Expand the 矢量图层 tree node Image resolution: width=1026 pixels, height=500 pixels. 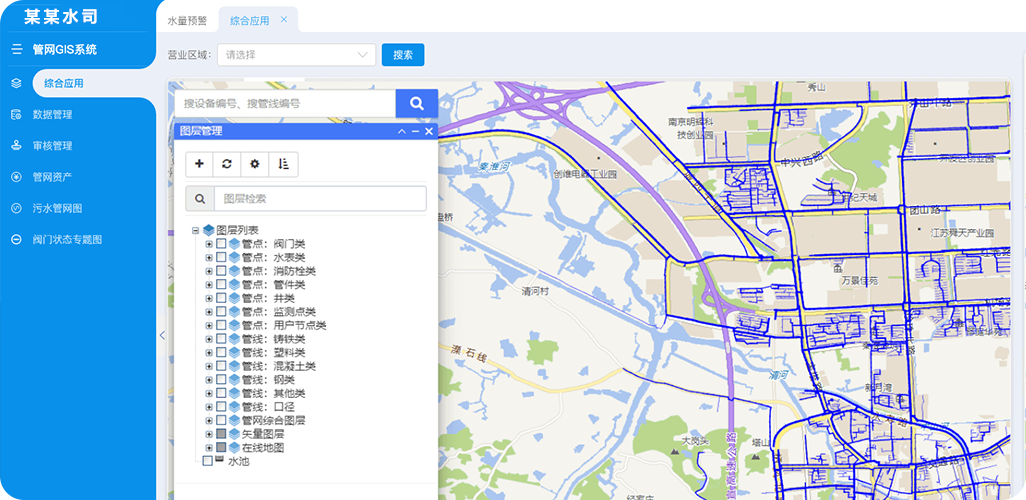pos(209,434)
